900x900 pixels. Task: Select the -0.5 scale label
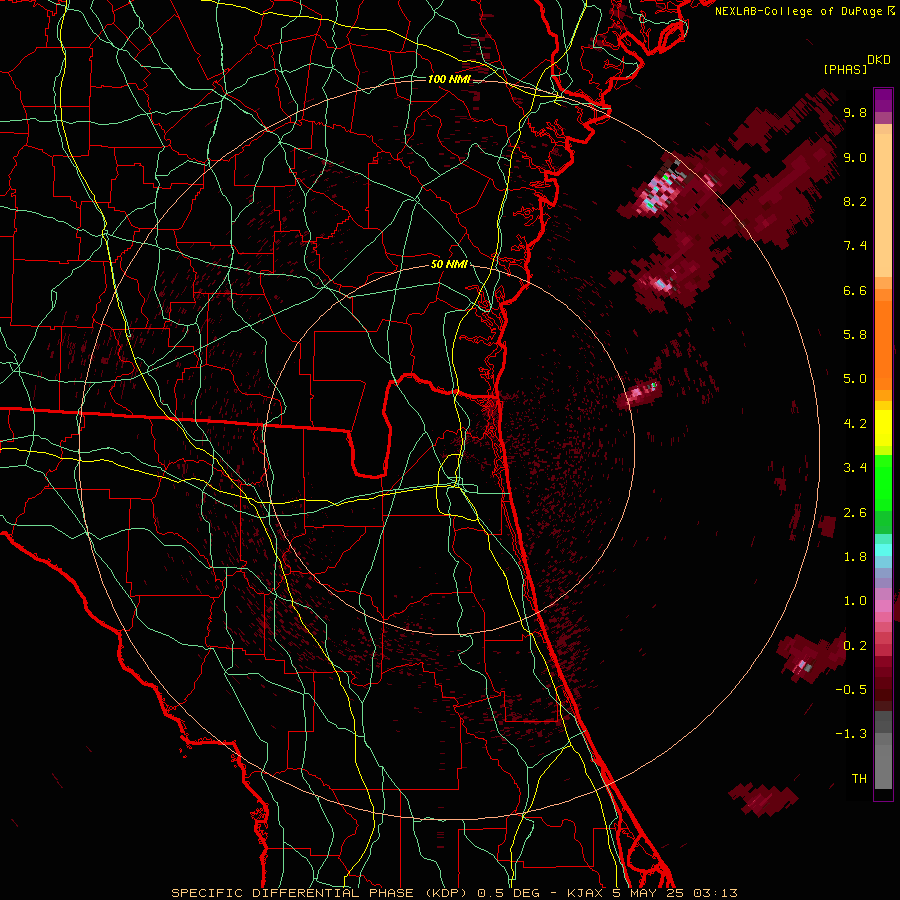click(x=851, y=690)
